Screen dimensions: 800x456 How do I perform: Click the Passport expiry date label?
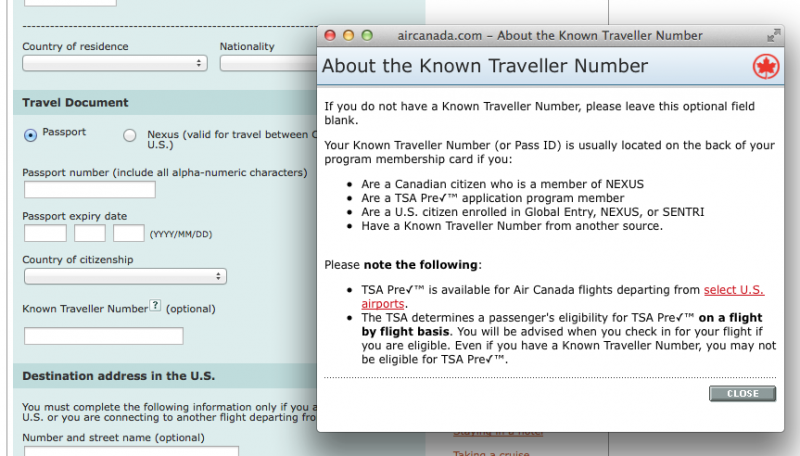coord(74,216)
